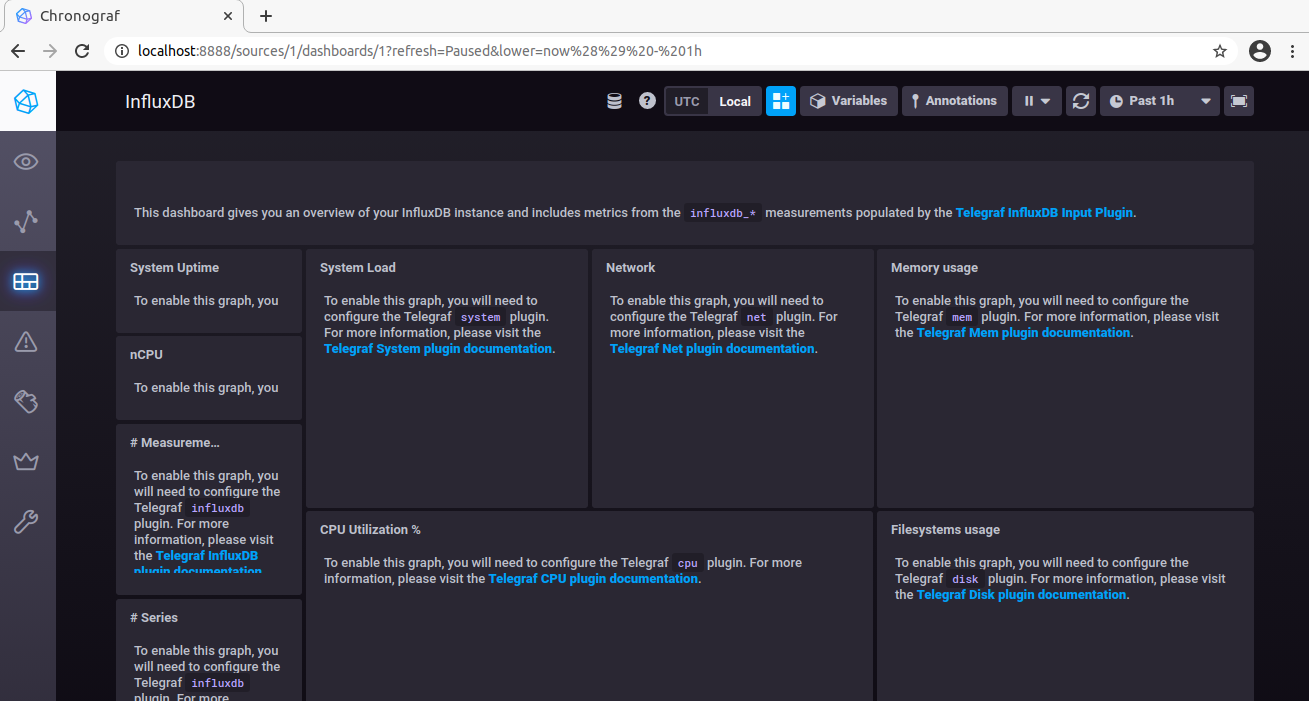Open Host List via eye icon
This screenshot has width=1309, height=701.
pyautogui.click(x=27, y=162)
